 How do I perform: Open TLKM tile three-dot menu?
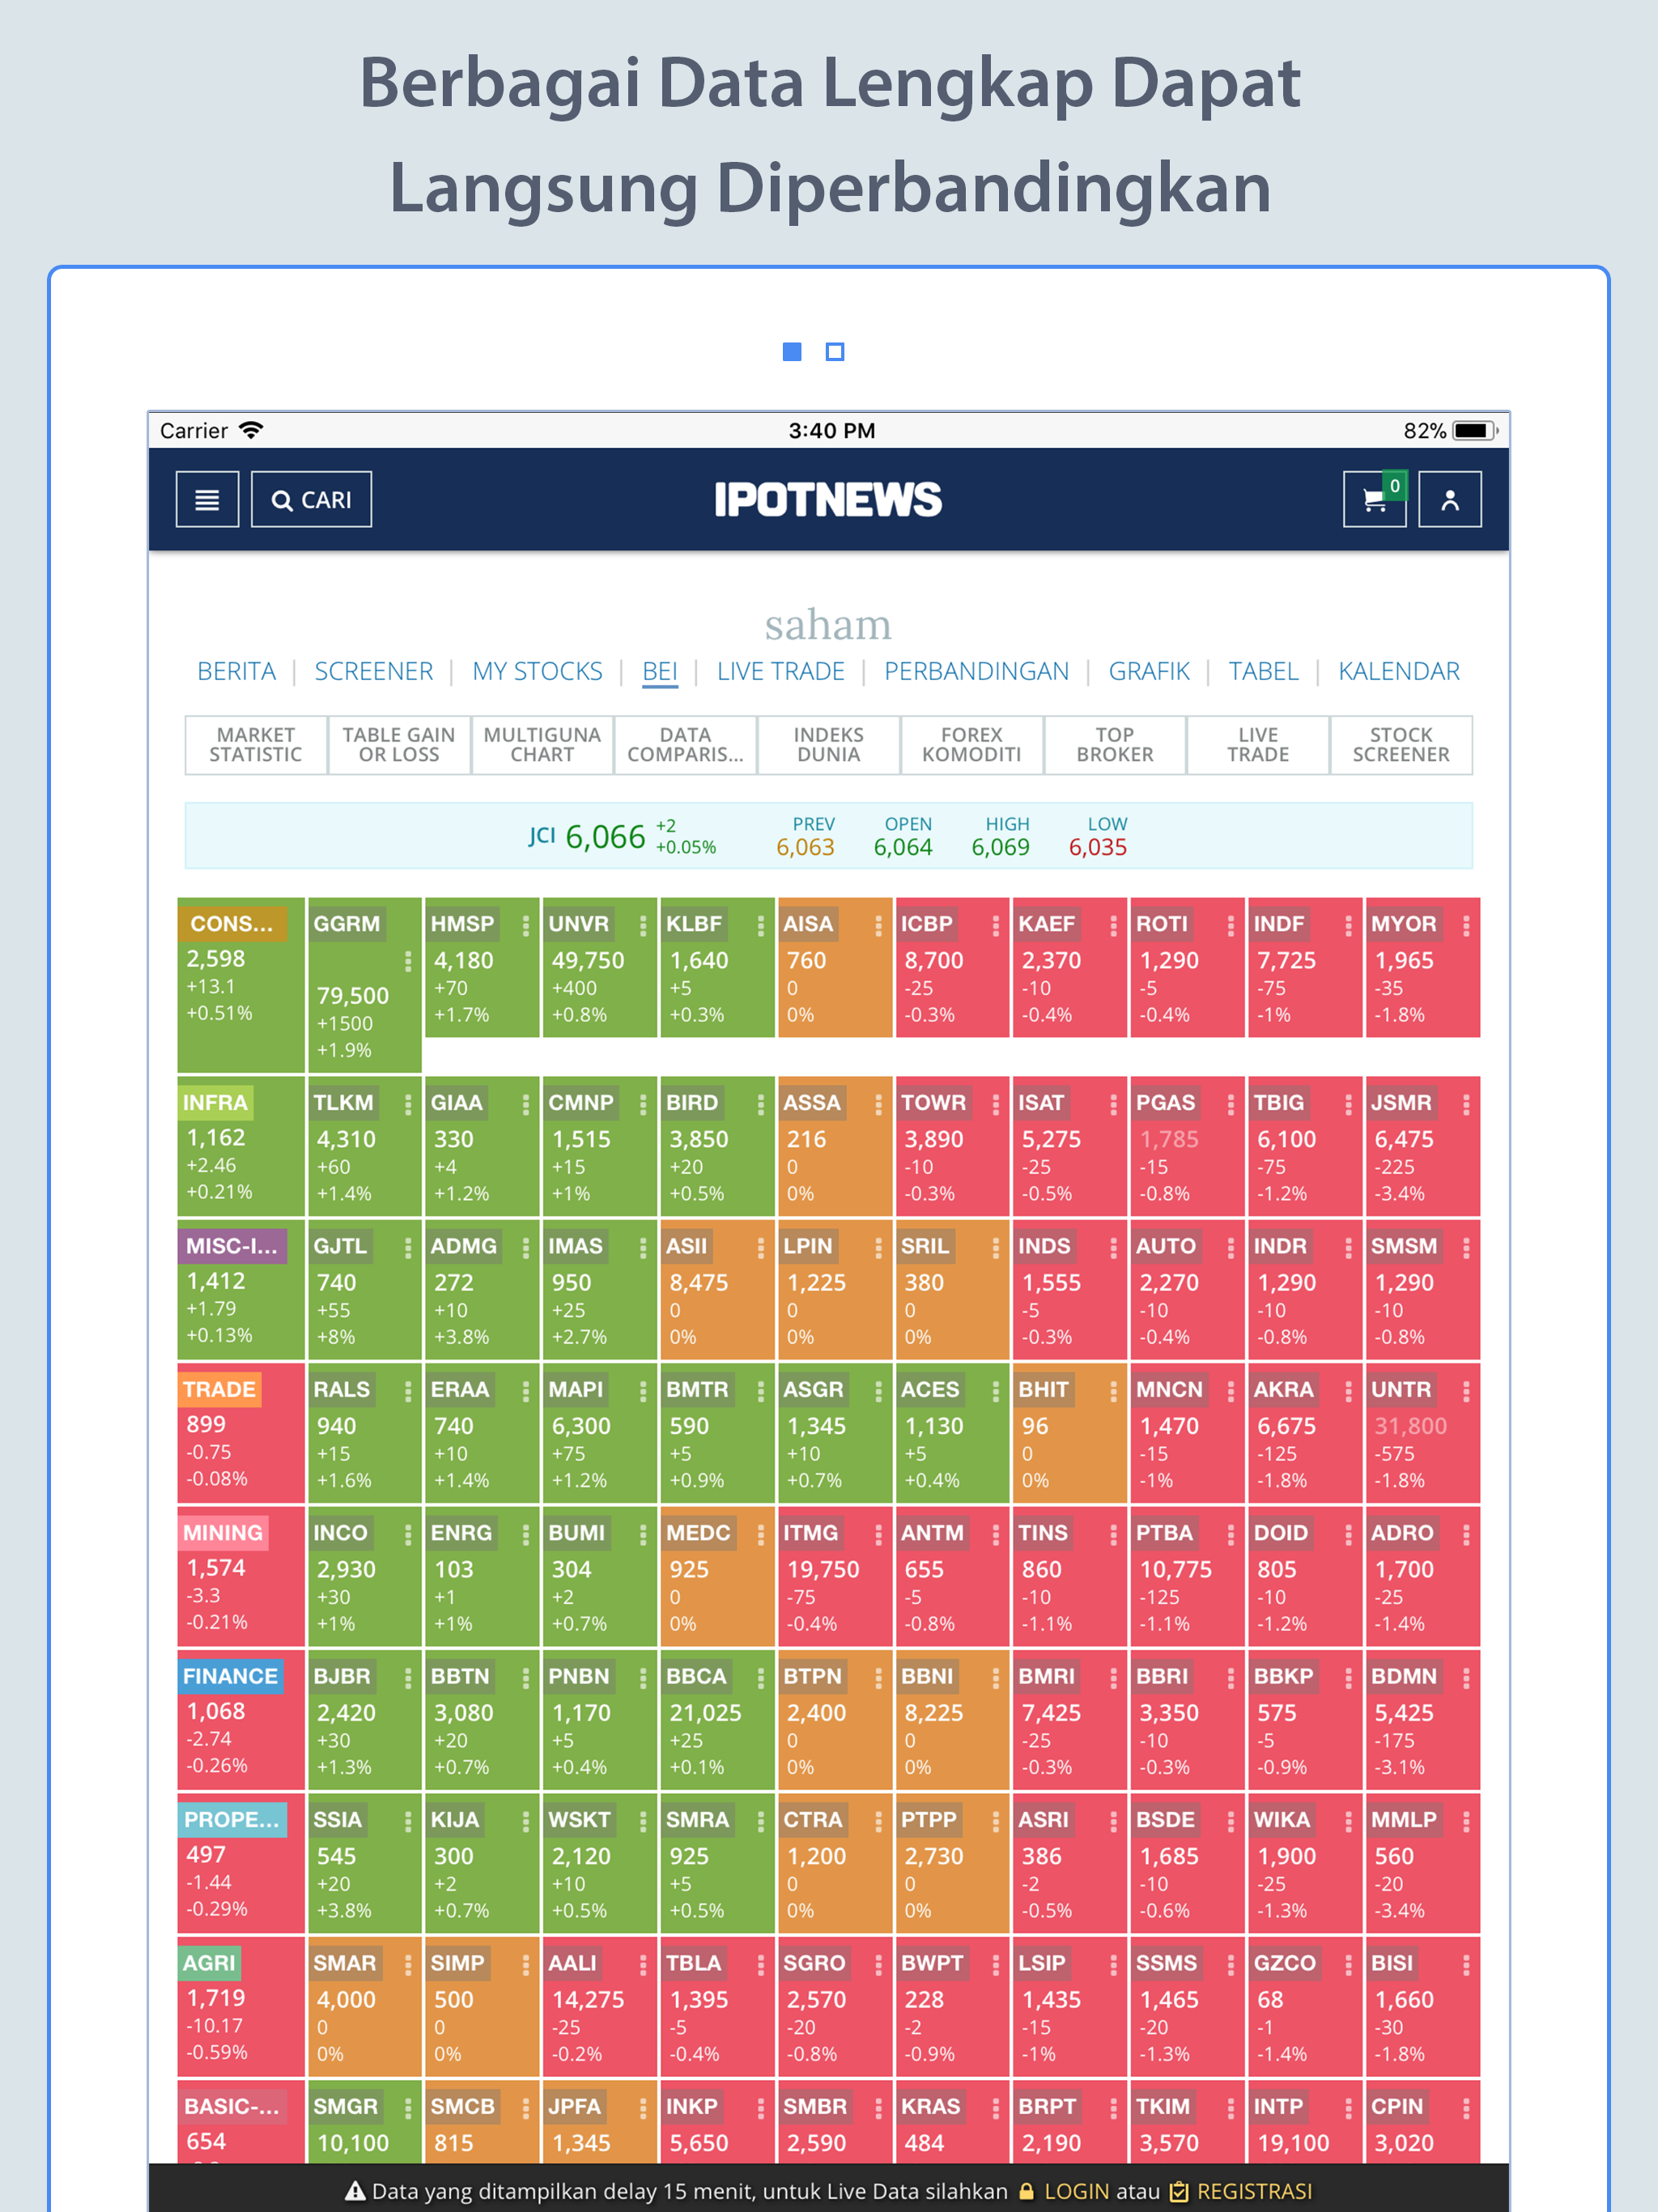pyautogui.click(x=408, y=1104)
